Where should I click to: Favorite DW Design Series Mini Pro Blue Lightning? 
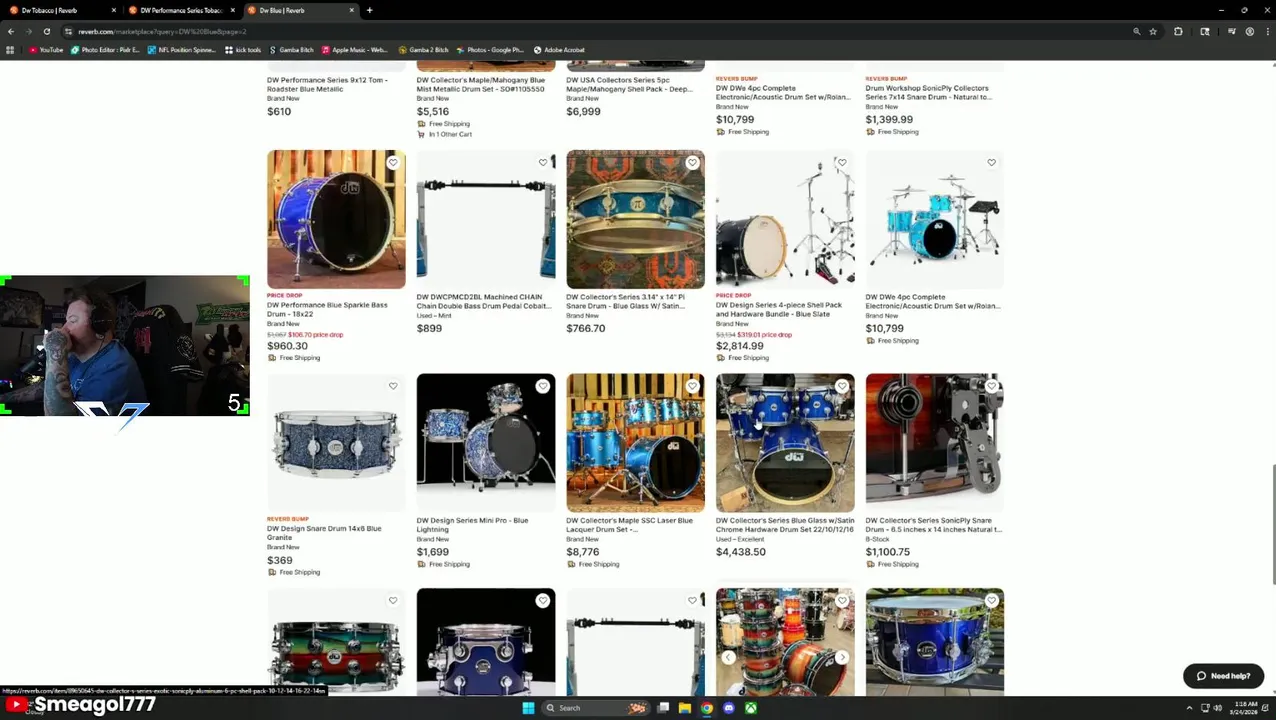[543, 386]
